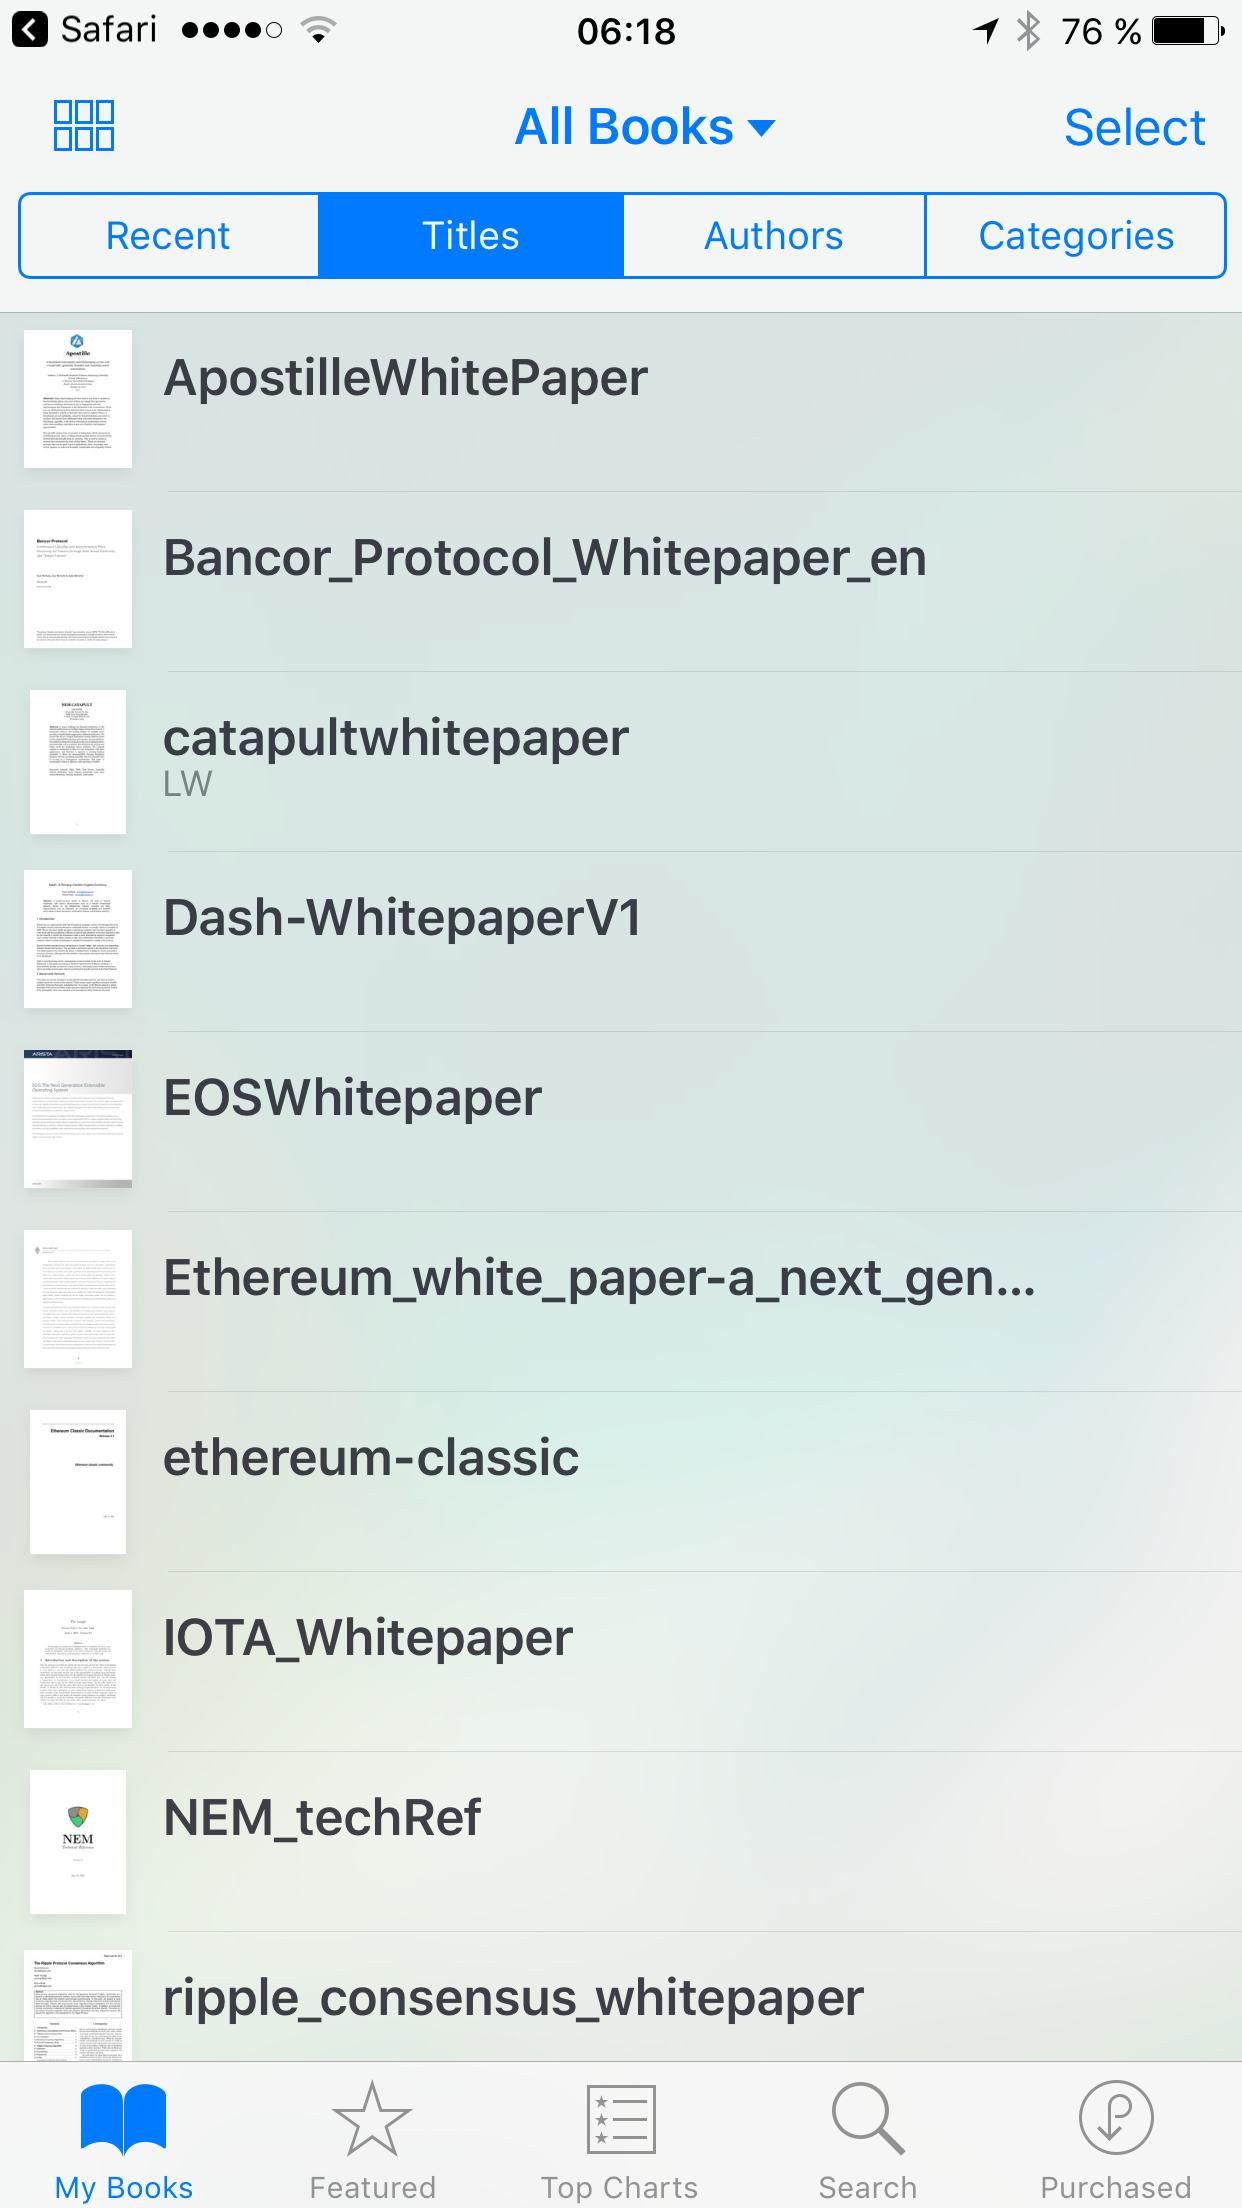Image resolution: width=1242 pixels, height=2208 pixels.
Task: Sort books by Recent
Action: click(169, 236)
